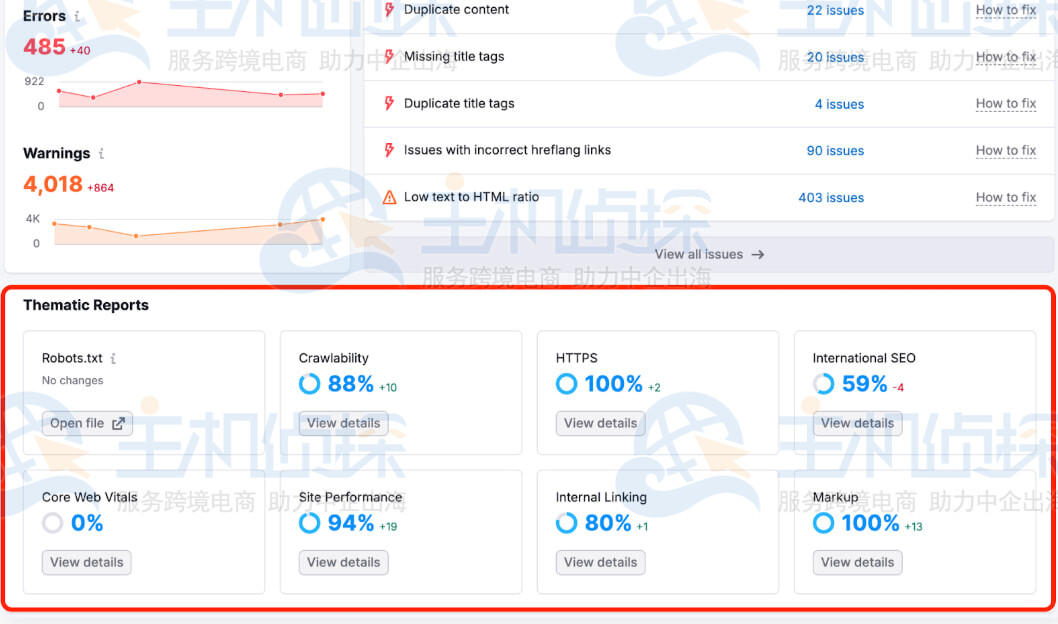Click the Warnings count 4,018
The width and height of the screenshot is (1058, 624).
(x=53, y=184)
